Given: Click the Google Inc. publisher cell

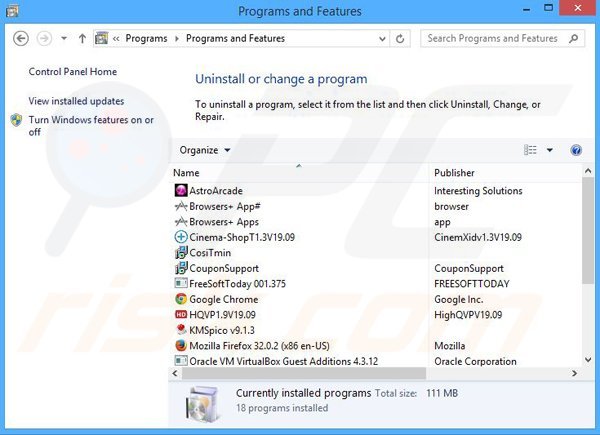Looking at the screenshot, I should (x=458, y=299).
